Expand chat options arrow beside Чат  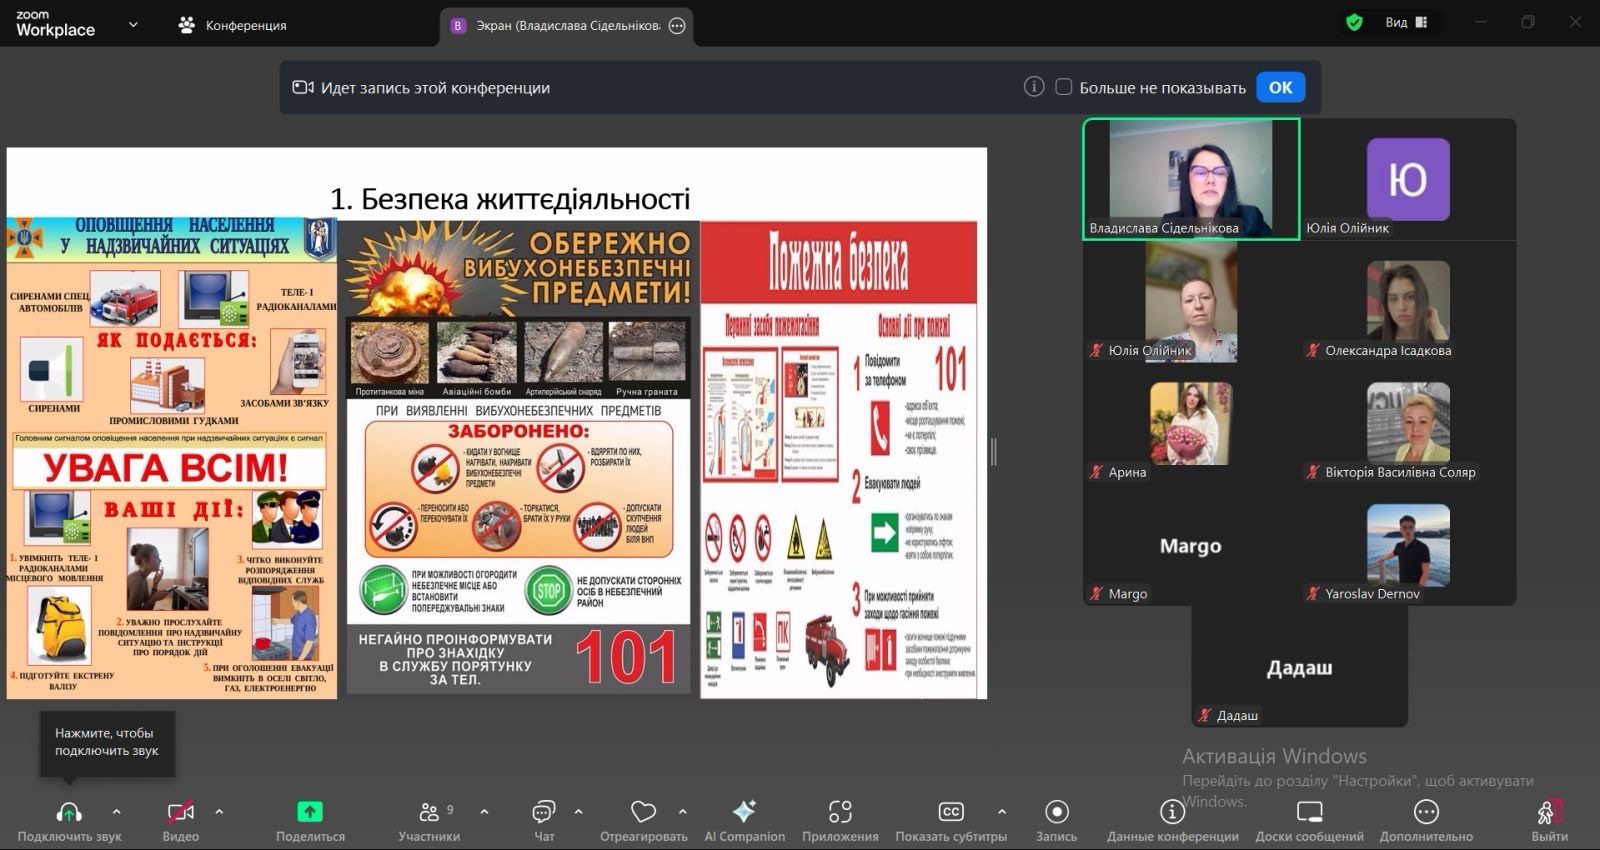coord(578,812)
